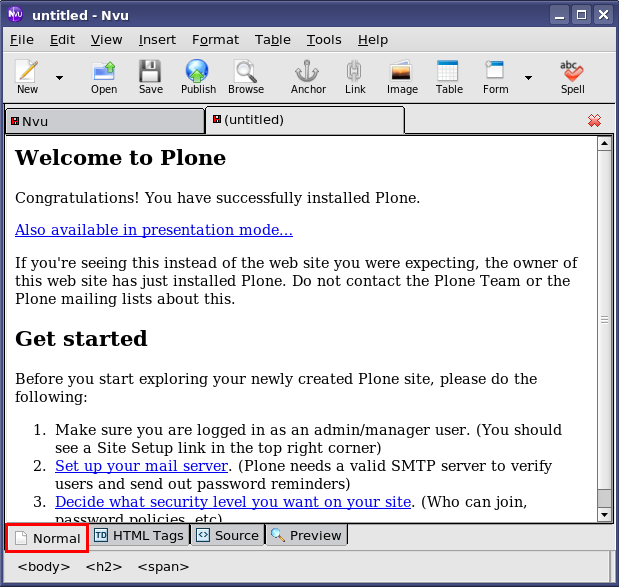The image size is (619, 587).
Task: Select the <body> tag in status bar
Action: 44,567
